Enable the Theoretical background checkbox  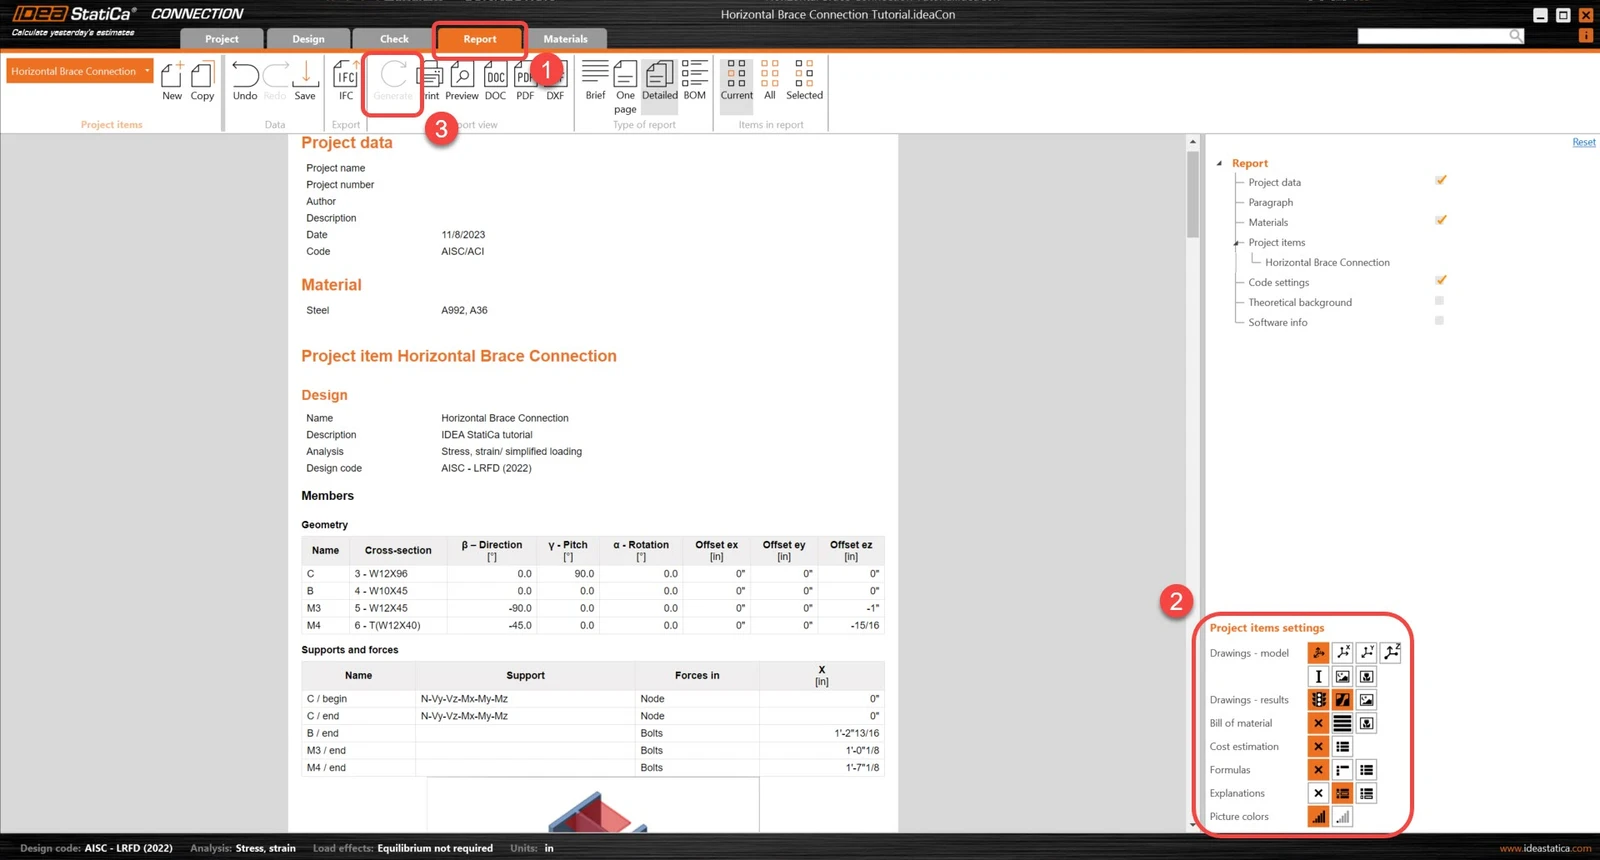pos(1439,301)
